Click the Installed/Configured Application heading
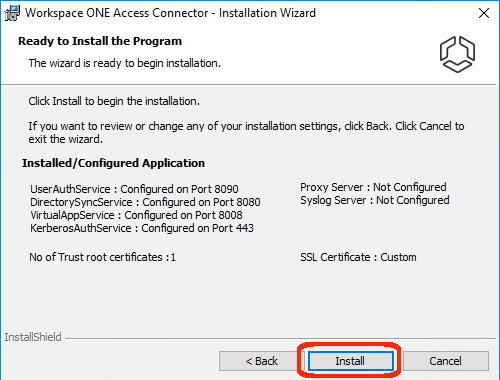Screen dimensions: 500x380 113,163
